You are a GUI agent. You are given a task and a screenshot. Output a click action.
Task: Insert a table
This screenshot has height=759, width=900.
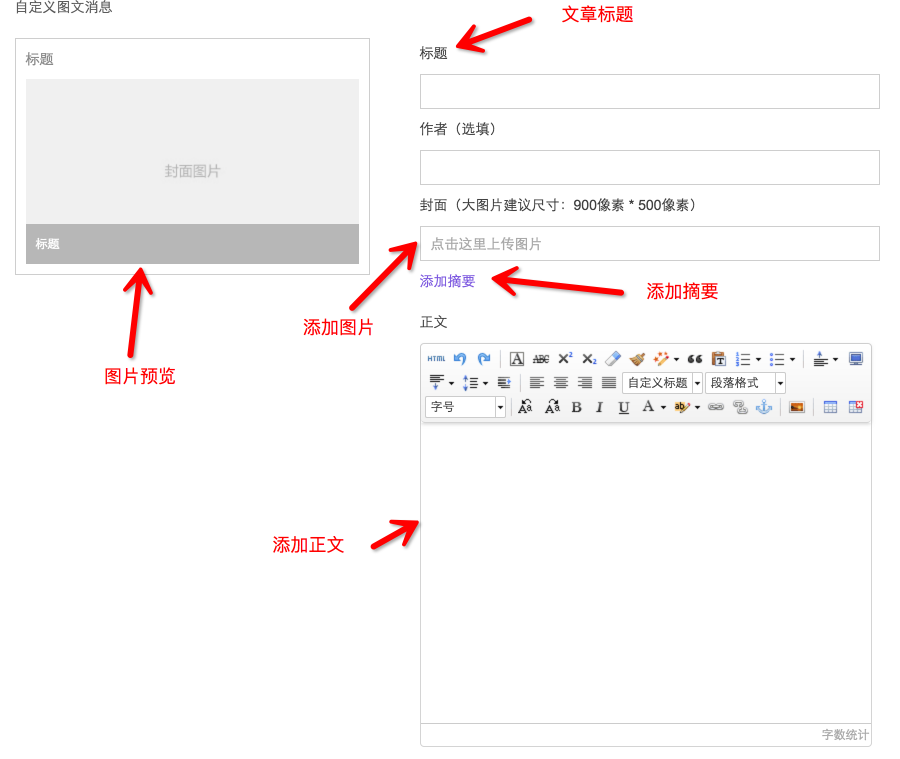pyautogui.click(x=830, y=407)
